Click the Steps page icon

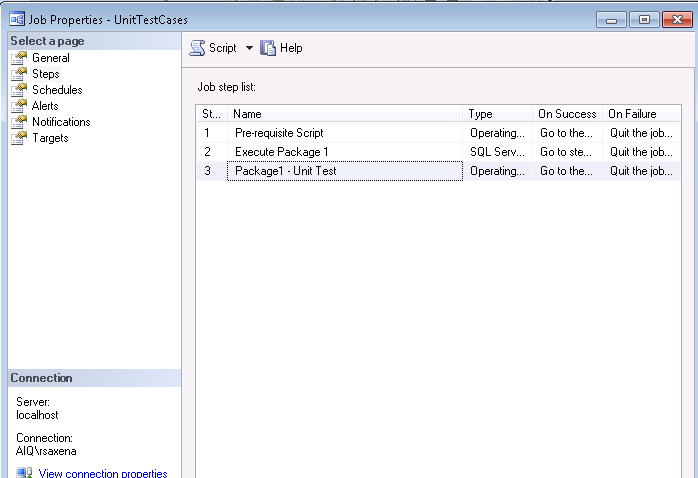pos(19,74)
